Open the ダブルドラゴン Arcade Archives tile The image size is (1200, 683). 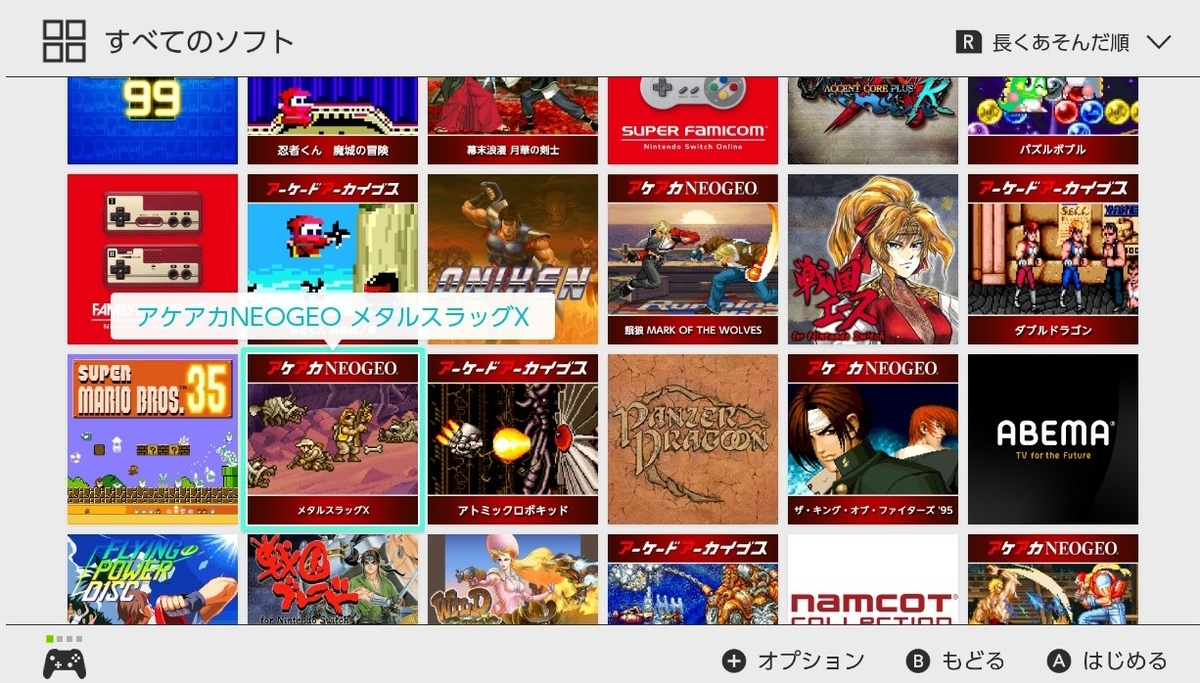[1053, 259]
